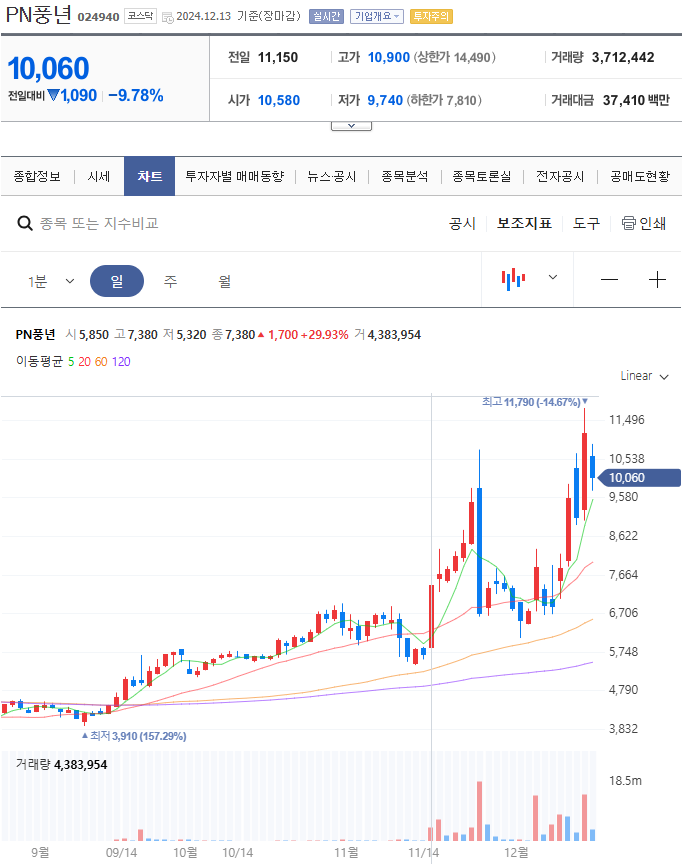This screenshot has width=682, height=864.
Task: Click the -9.78% change percentage
Action: coord(136,95)
